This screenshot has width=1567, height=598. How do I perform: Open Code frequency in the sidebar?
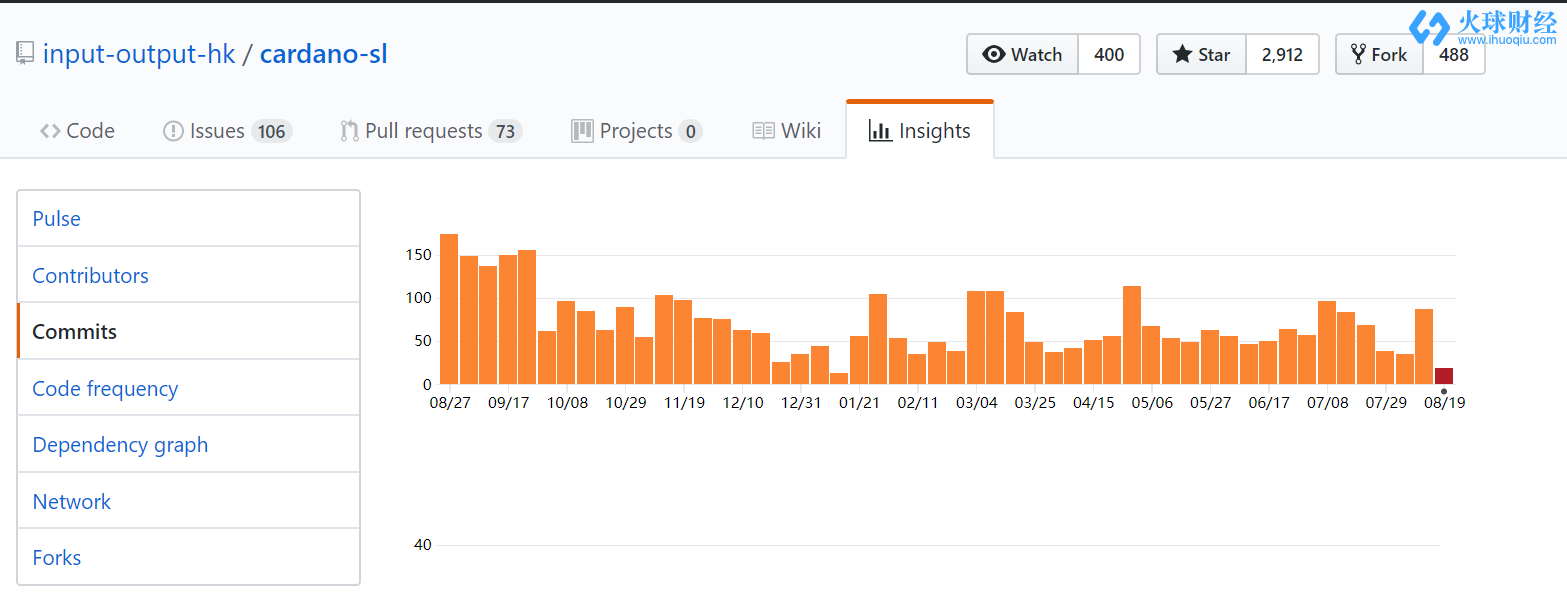pyautogui.click(x=188, y=388)
